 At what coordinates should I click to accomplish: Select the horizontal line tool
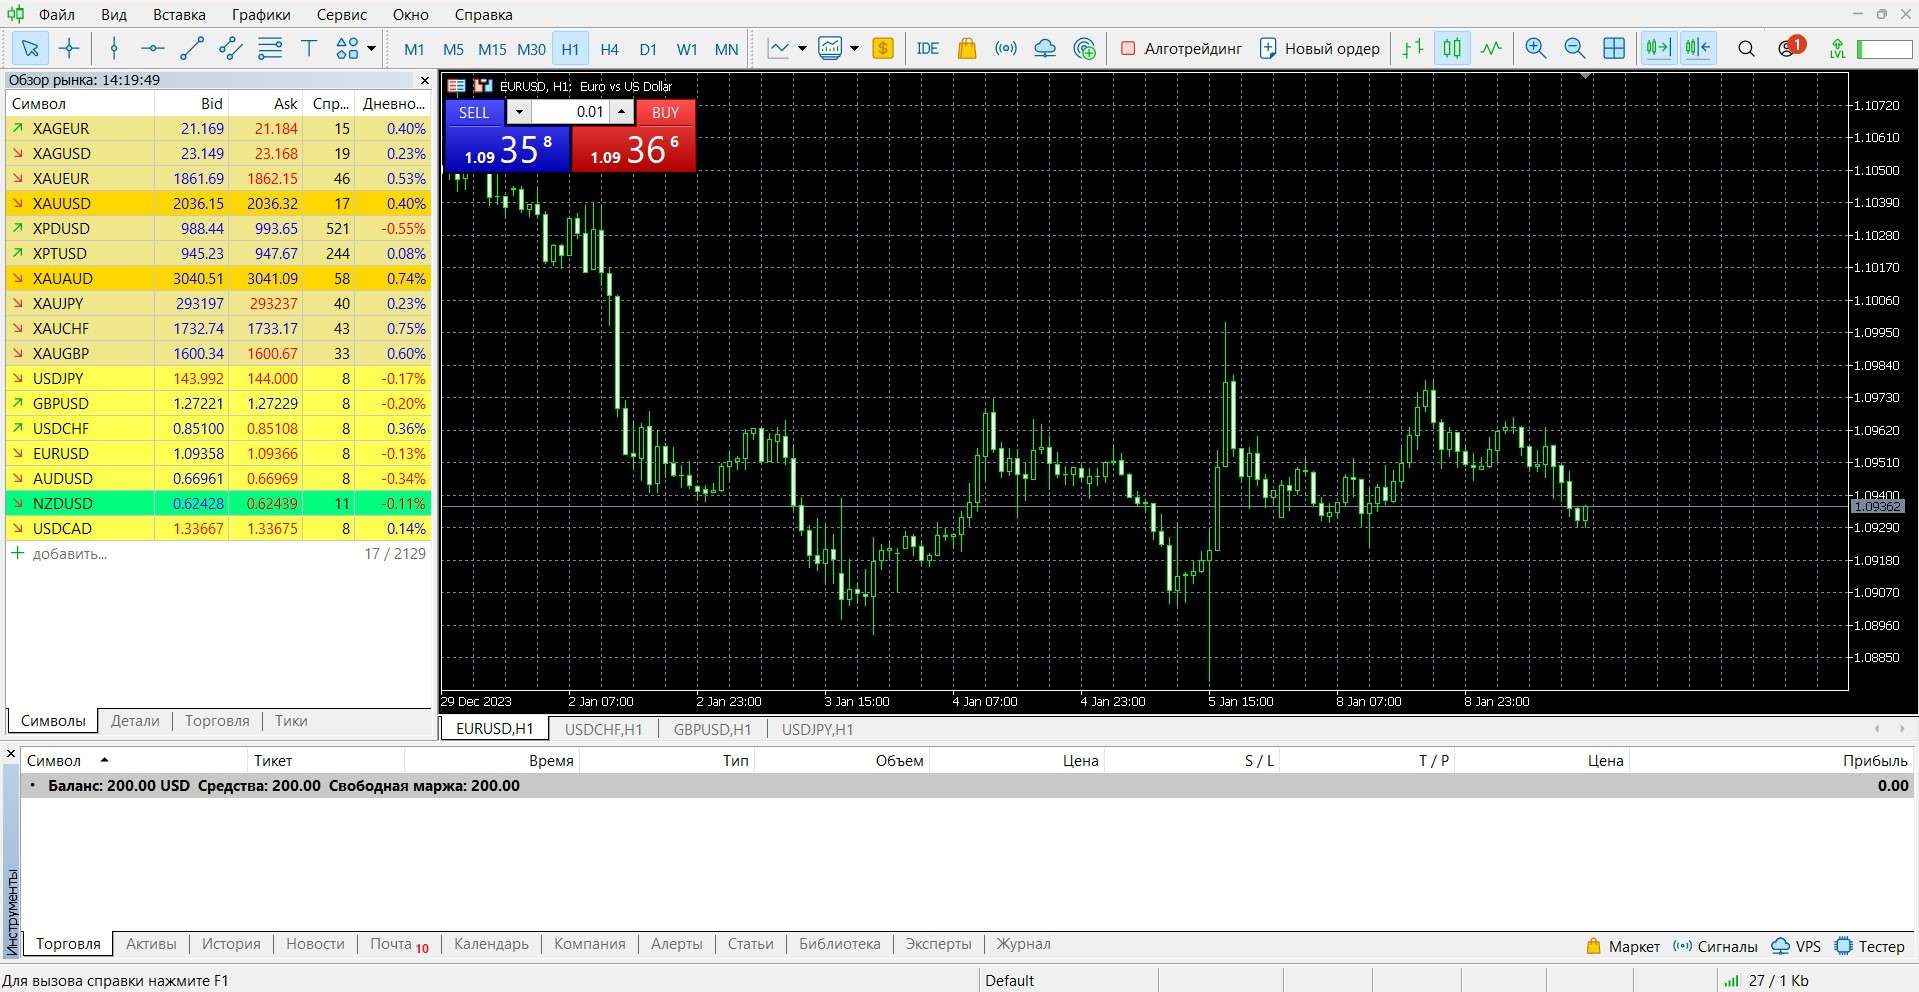click(x=152, y=48)
